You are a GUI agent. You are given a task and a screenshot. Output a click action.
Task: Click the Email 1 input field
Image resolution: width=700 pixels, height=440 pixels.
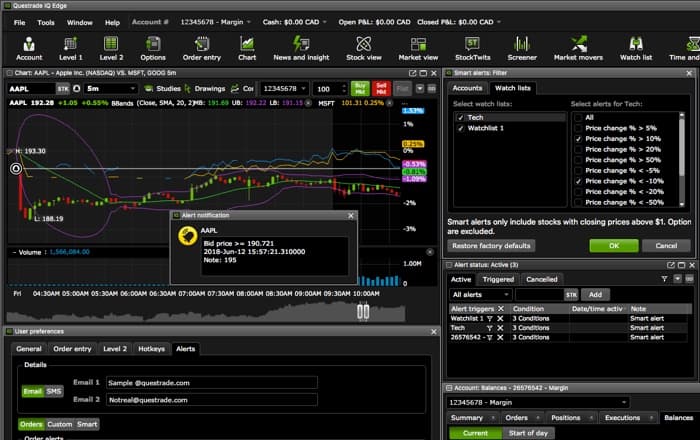212,383
